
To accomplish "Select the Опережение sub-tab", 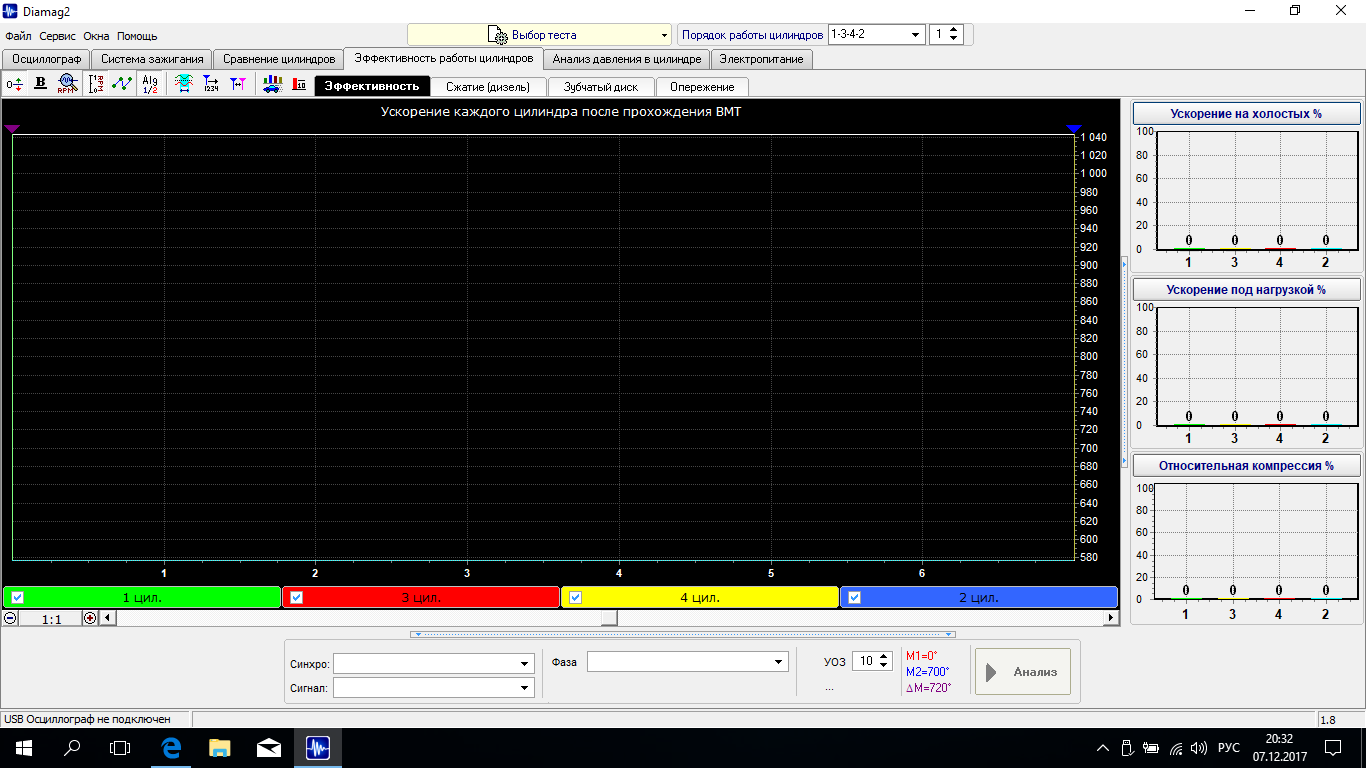I will coord(702,87).
